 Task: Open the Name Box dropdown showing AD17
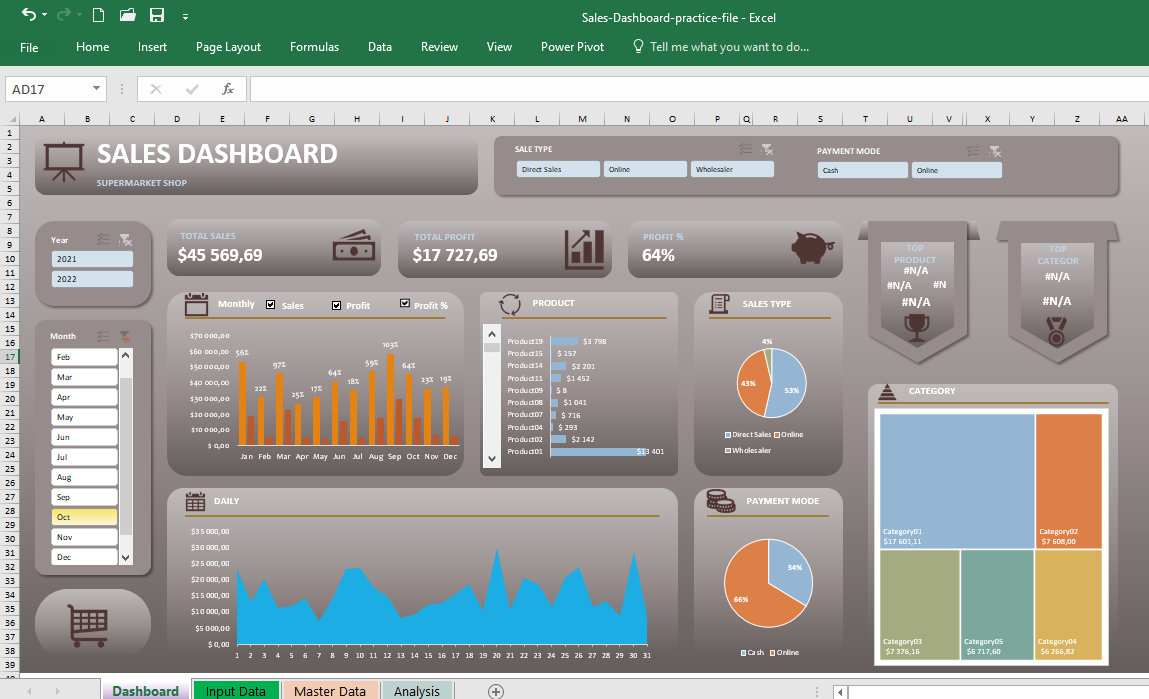point(98,88)
